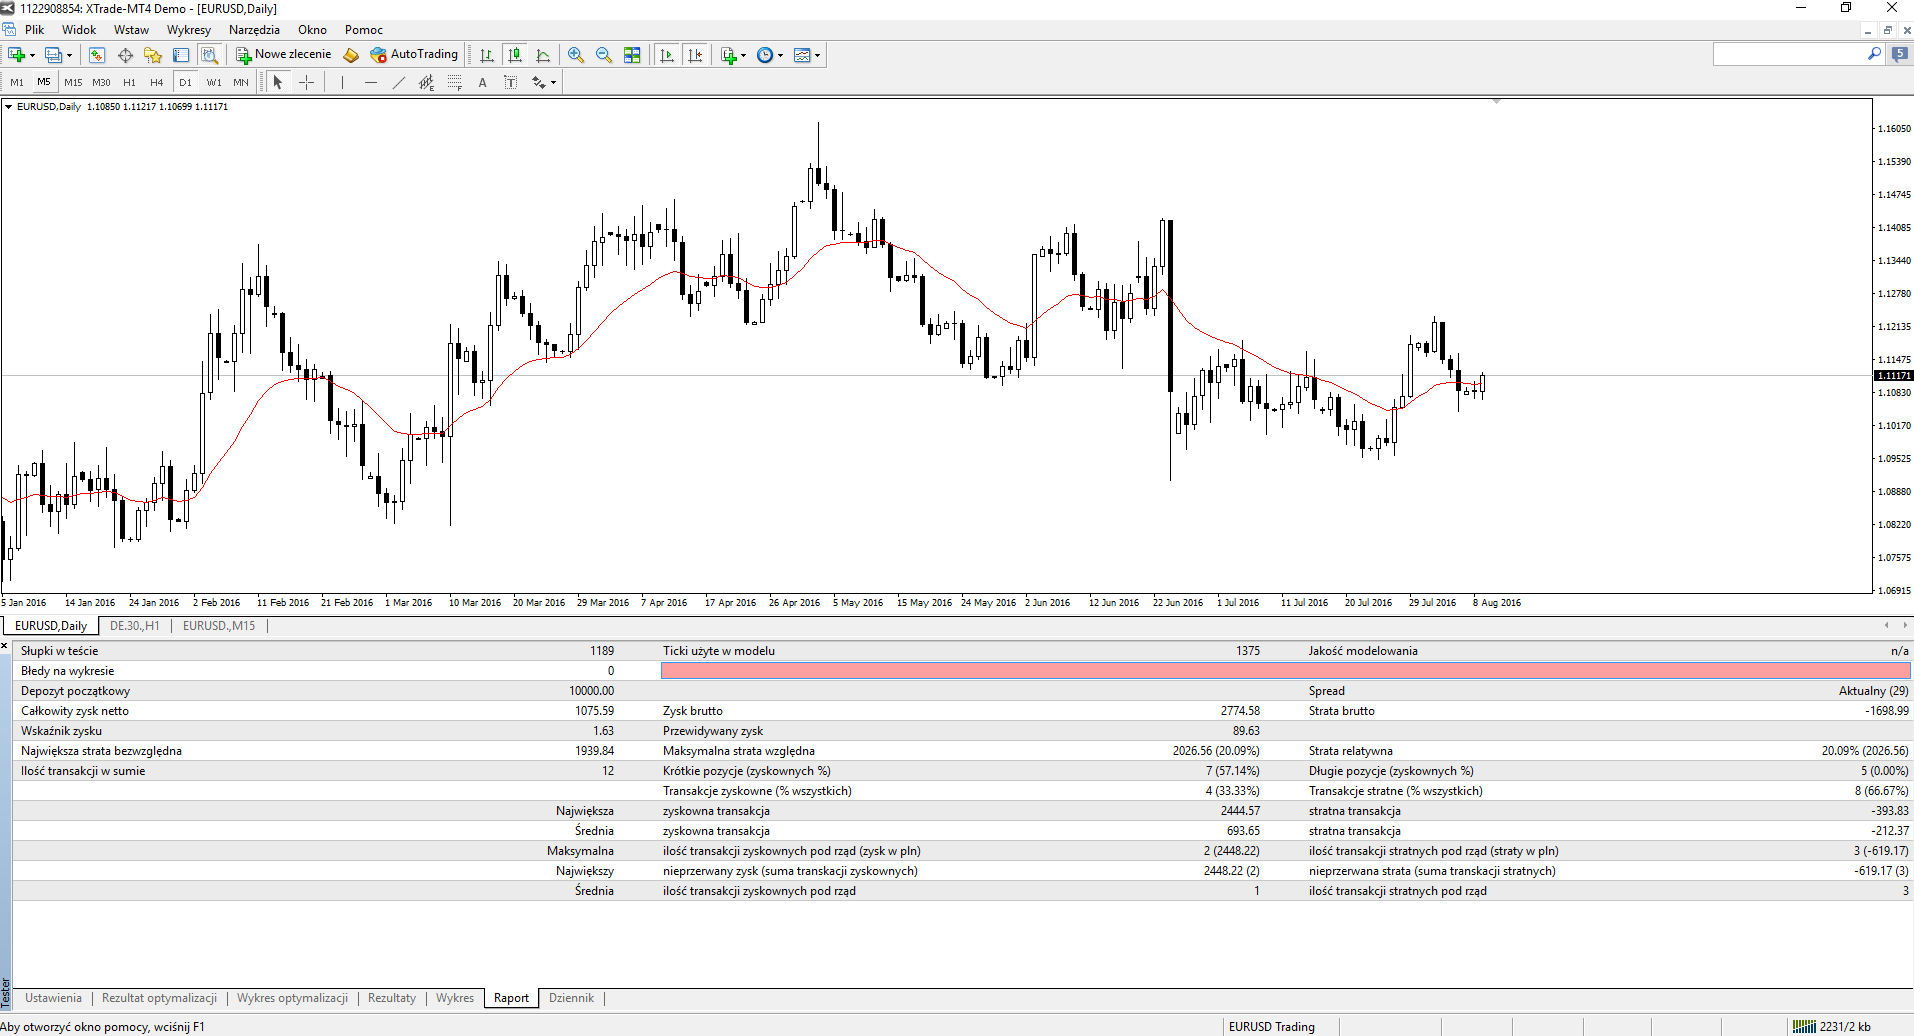Screen dimensions: 1914x1036
Task: Toggle the chart auto scroll button
Action: [667, 55]
